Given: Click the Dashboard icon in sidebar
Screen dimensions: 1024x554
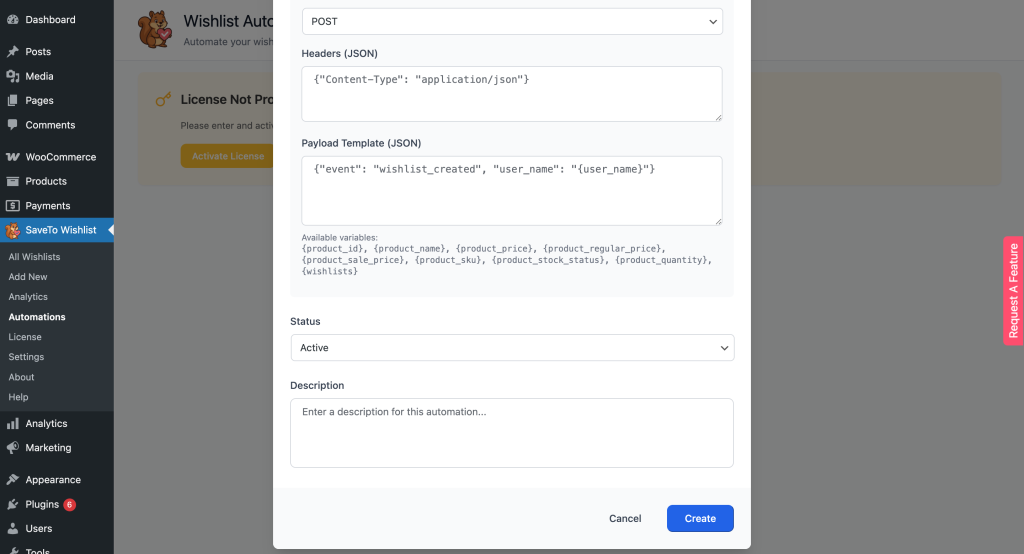Looking at the screenshot, I should click(x=12, y=20).
